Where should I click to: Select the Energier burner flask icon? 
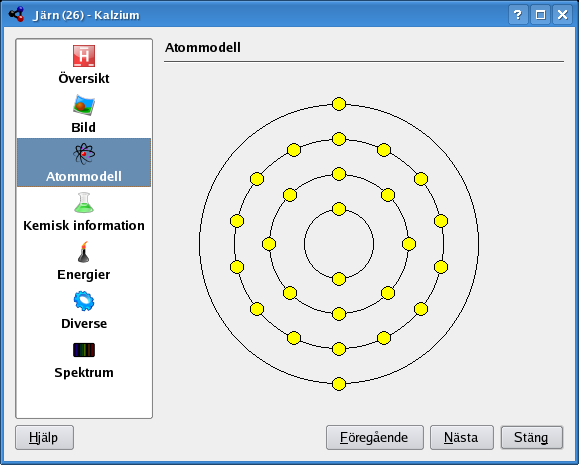[x=84, y=252]
